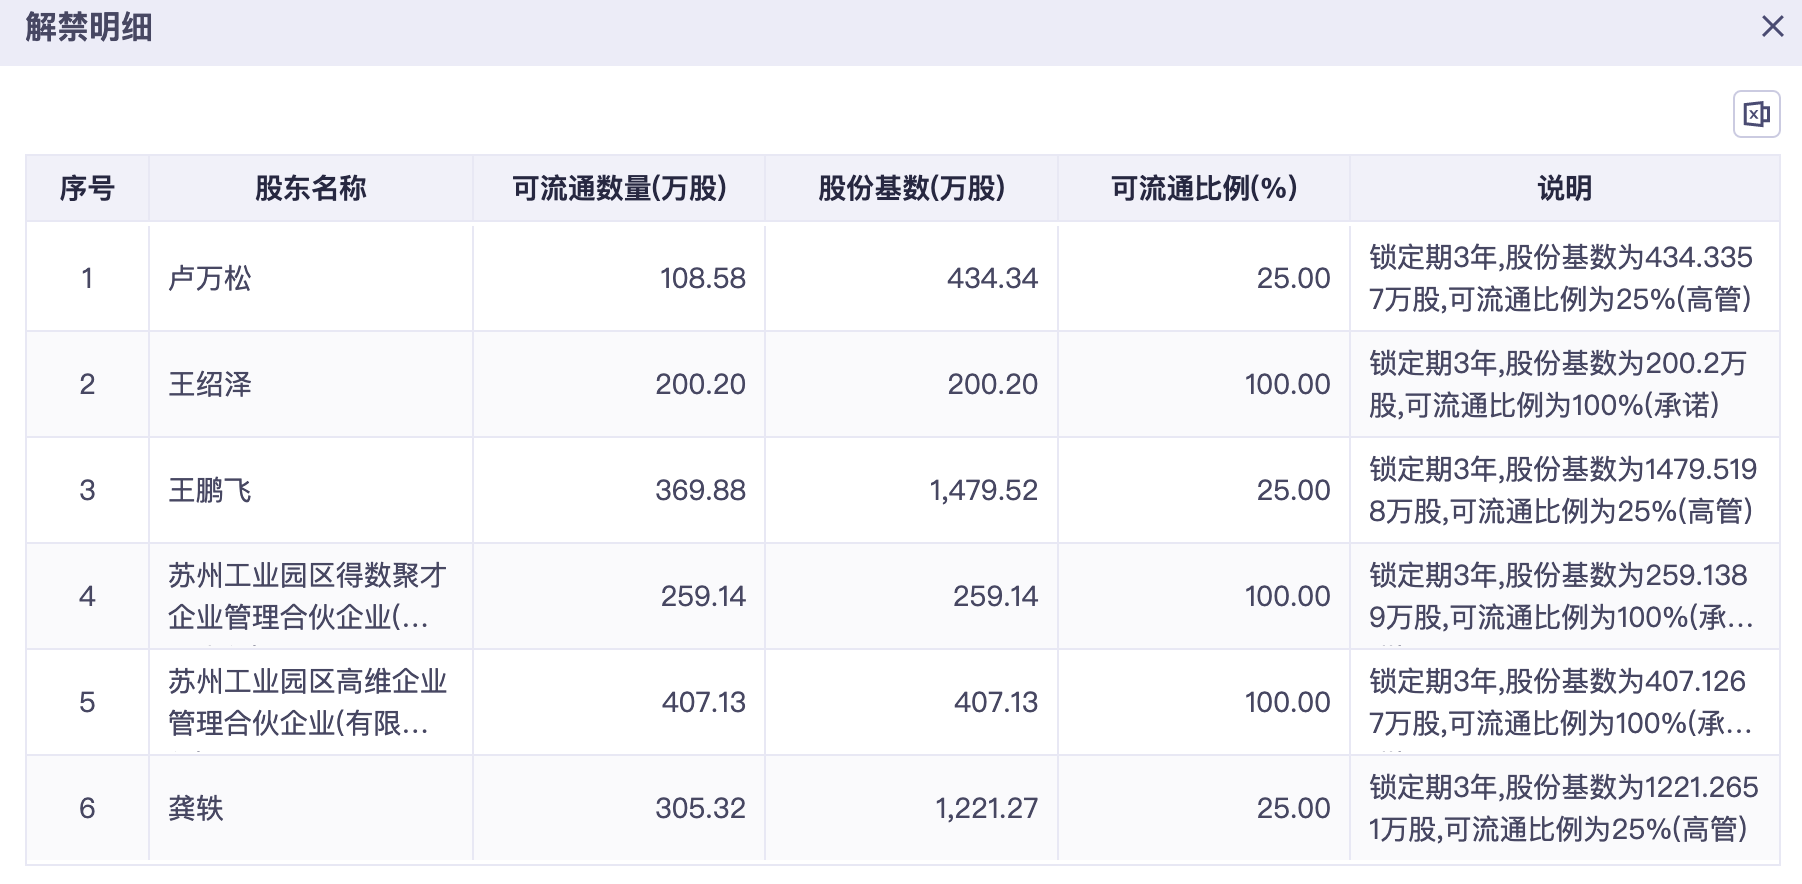Click the truncated note for 407.1267万股
1802x884 pixels.
pos(1560,702)
